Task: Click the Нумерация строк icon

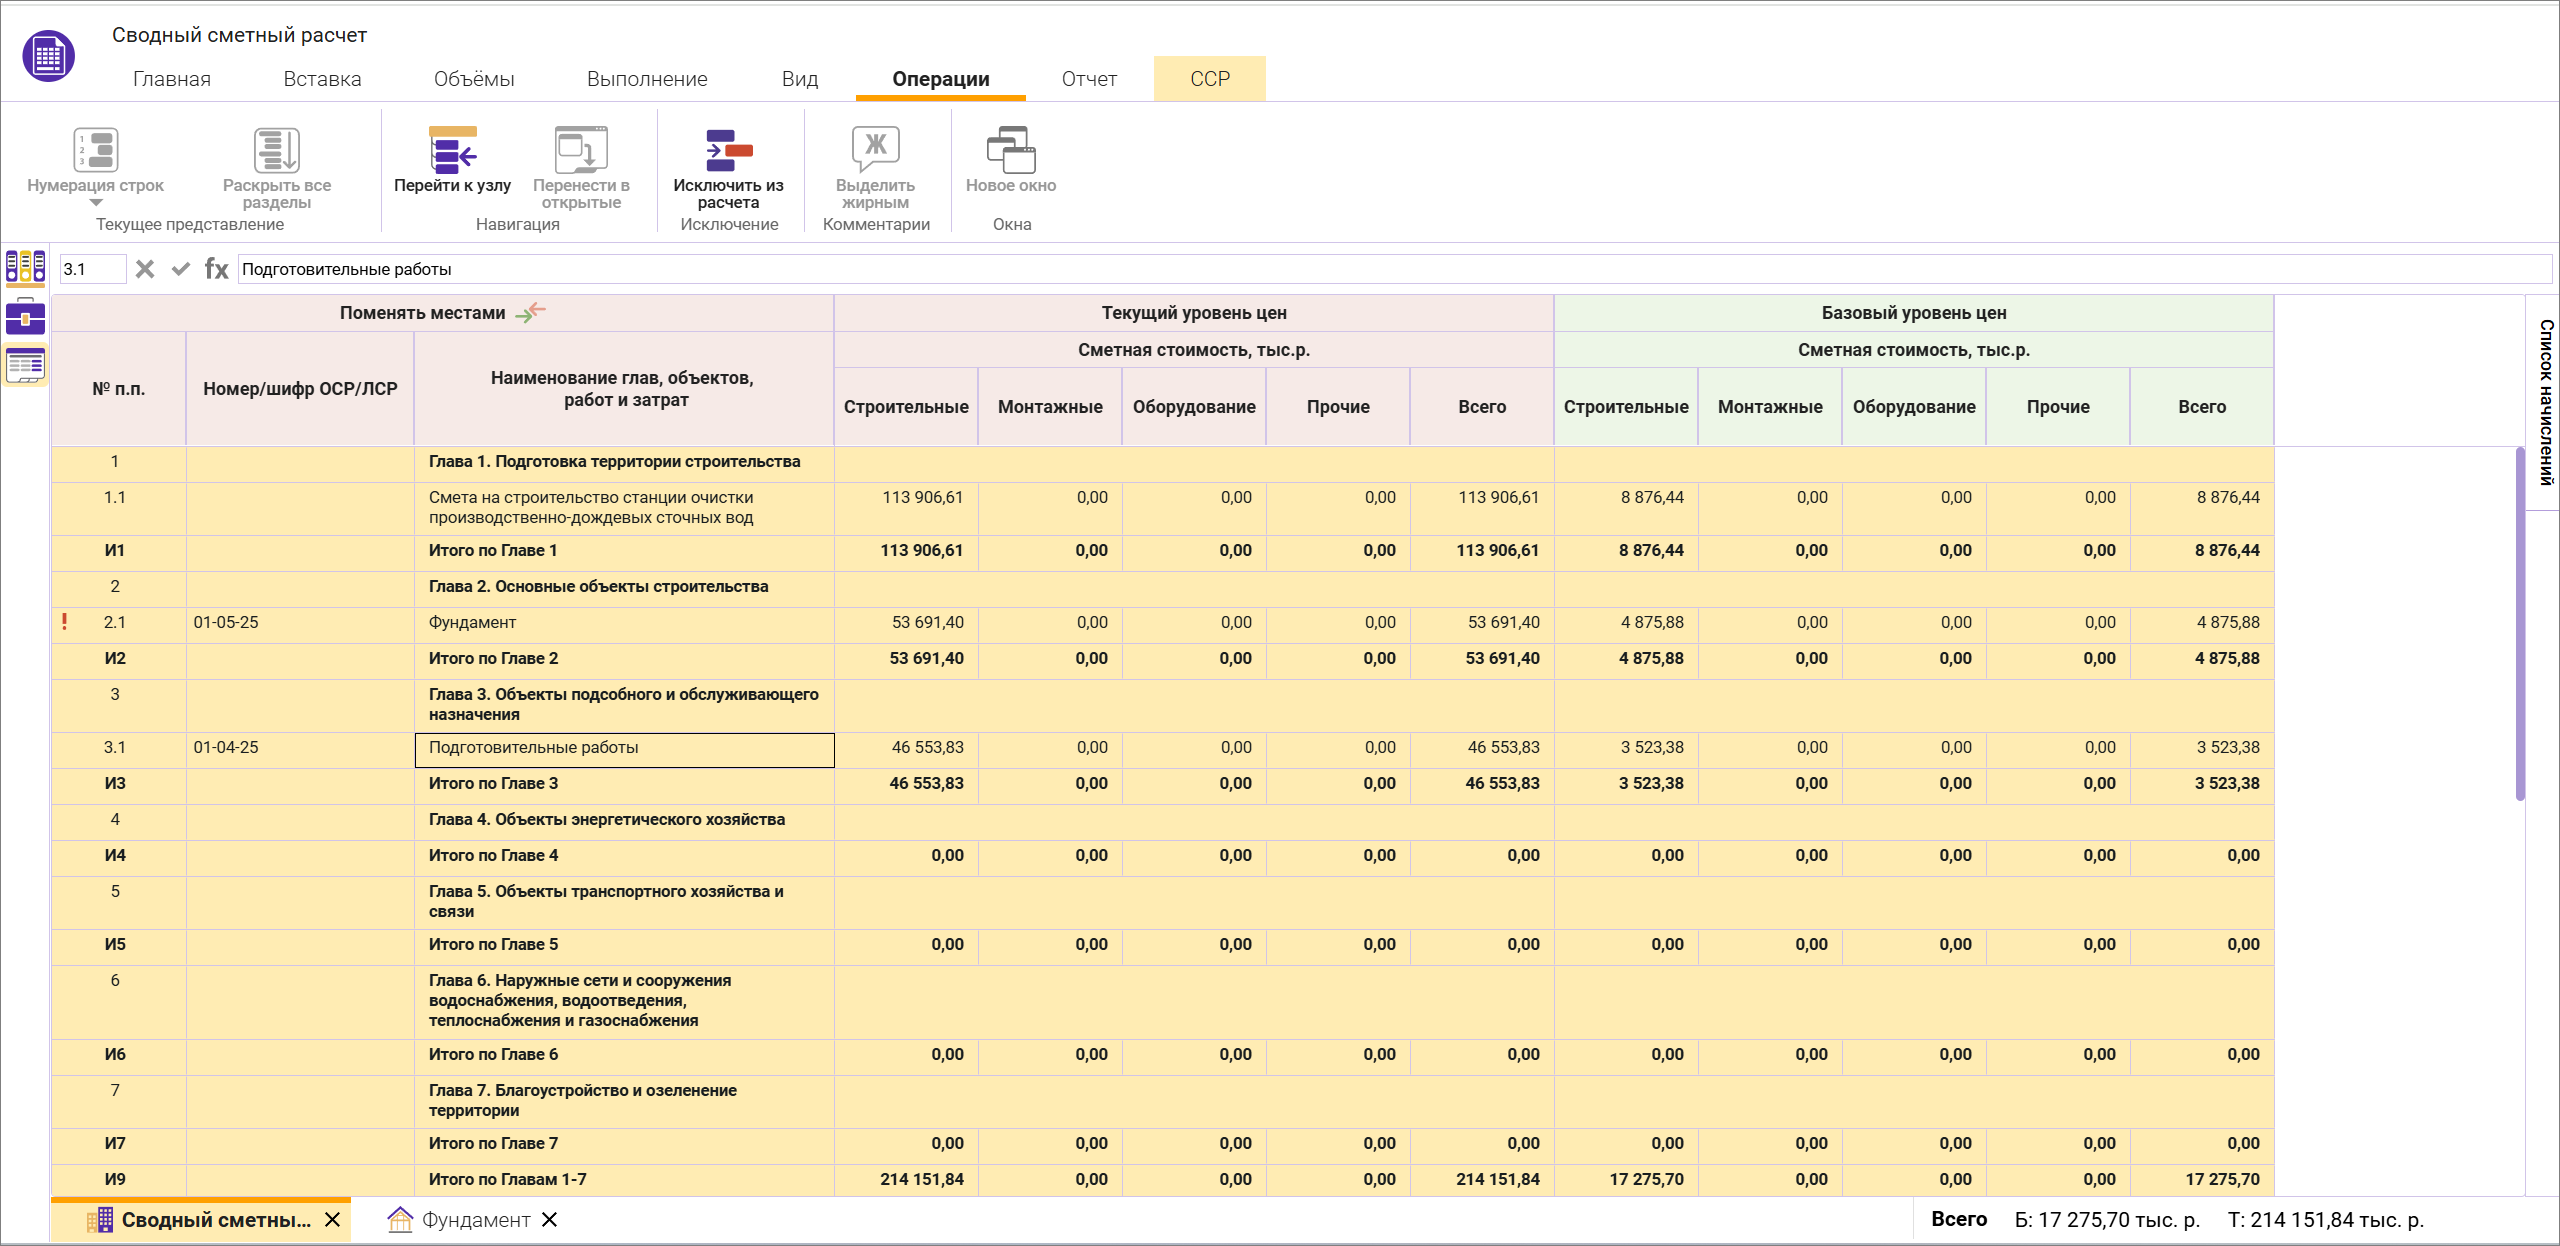Action: (96, 150)
